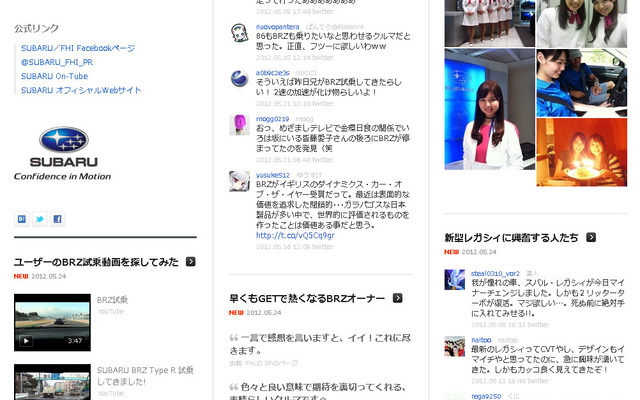The image size is (640, 400).
Task: Share via the Twitter bird icon
Action: tap(40, 219)
